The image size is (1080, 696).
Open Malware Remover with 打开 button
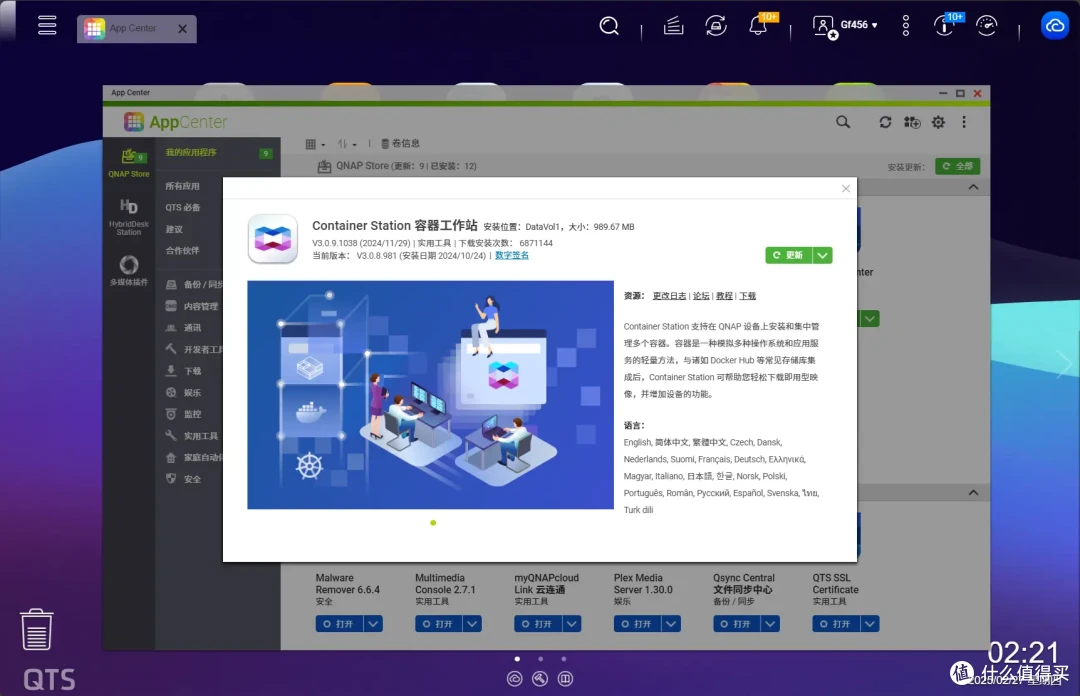340,624
